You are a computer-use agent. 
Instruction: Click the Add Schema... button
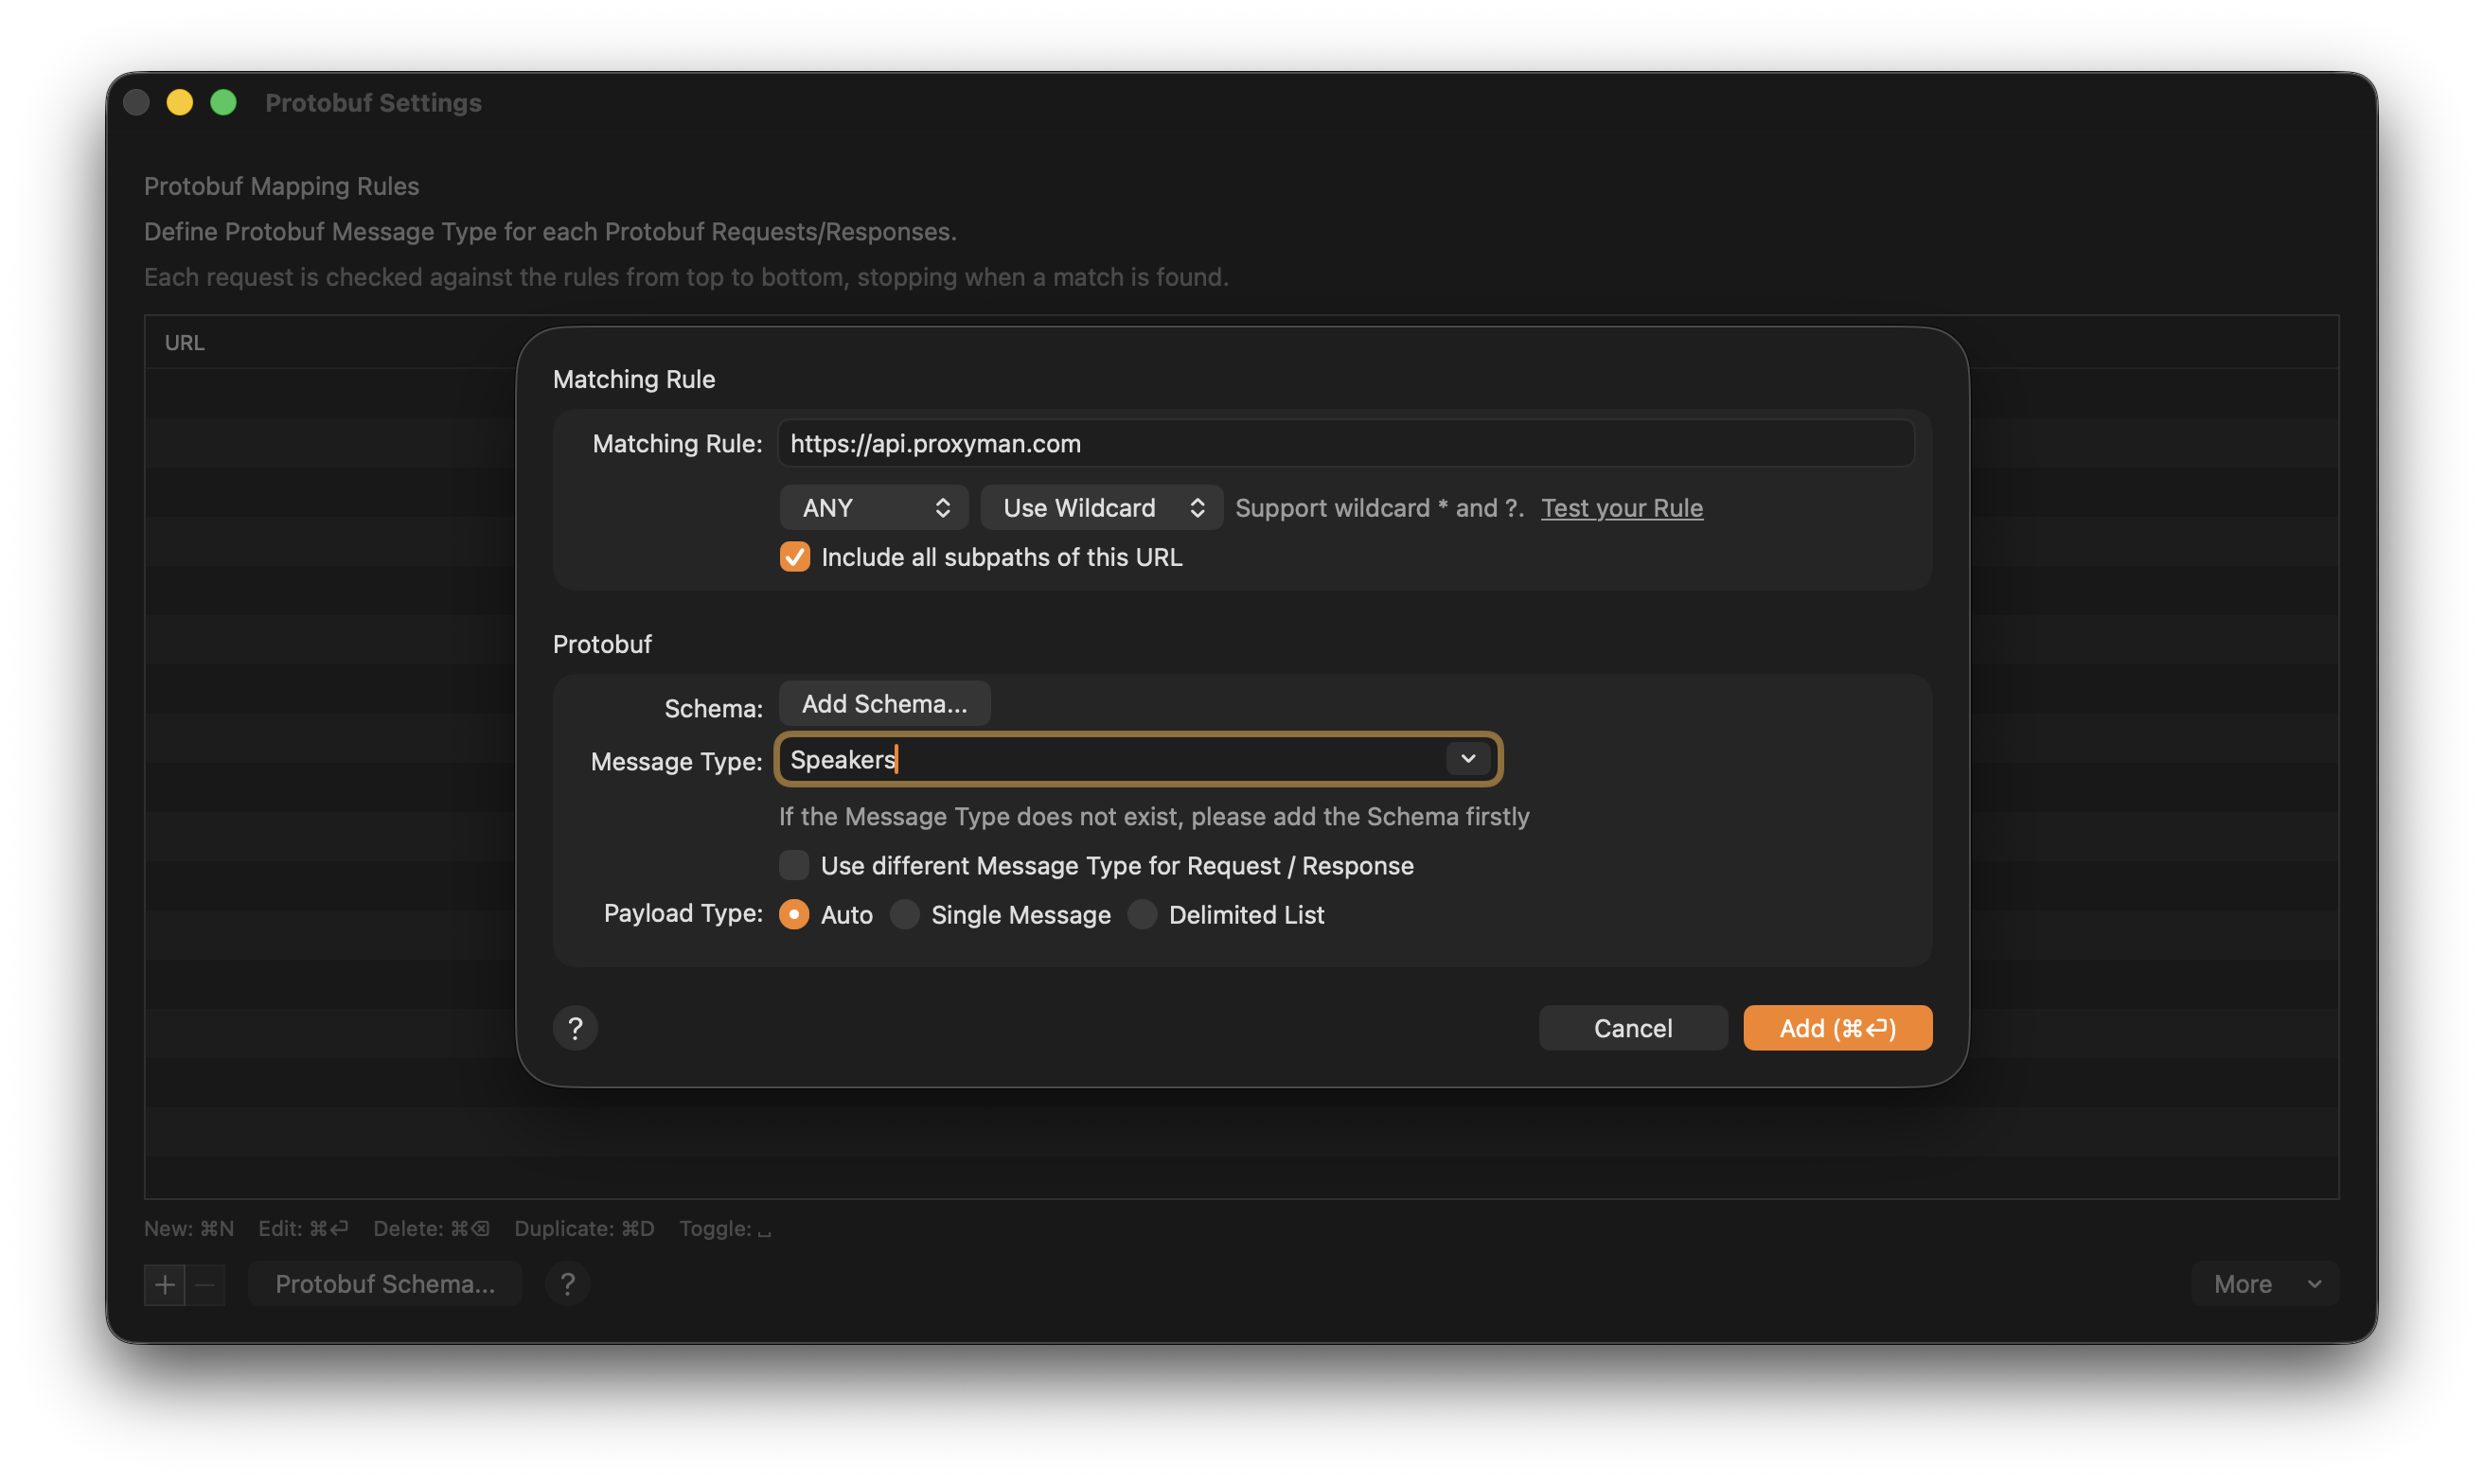click(x=885, y=703)
